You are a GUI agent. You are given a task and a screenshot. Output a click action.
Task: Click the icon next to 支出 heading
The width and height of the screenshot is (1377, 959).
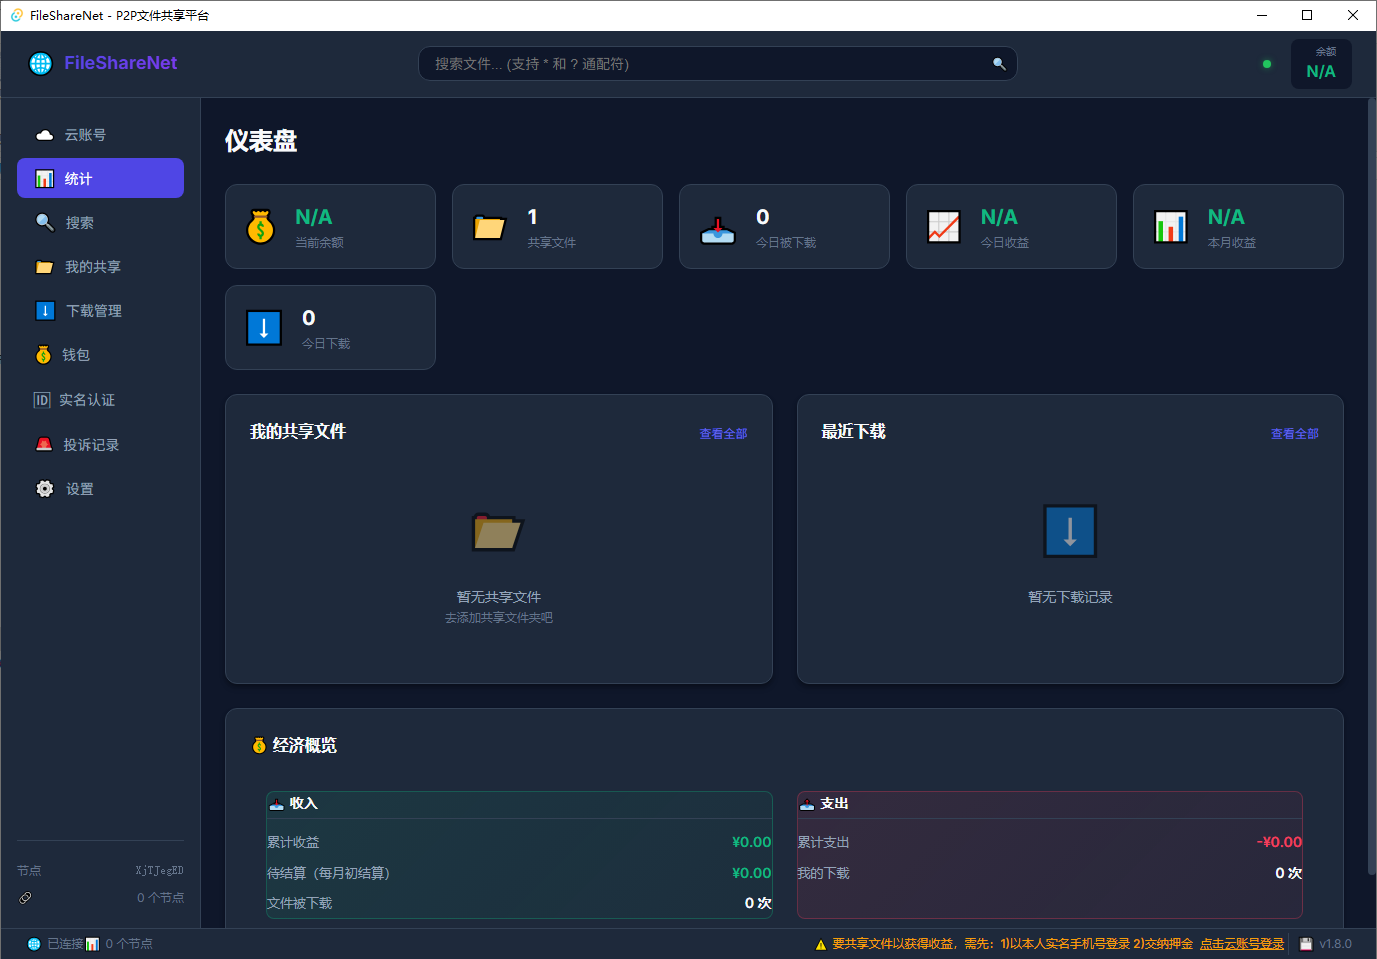[x=807, y=804]
